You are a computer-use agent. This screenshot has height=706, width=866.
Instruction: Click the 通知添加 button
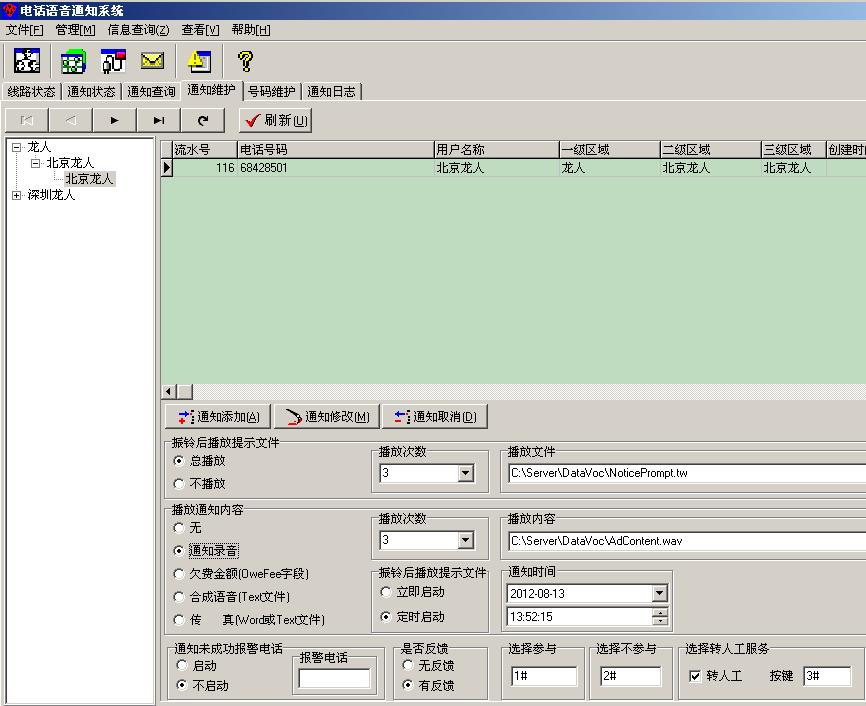(217, 417)
